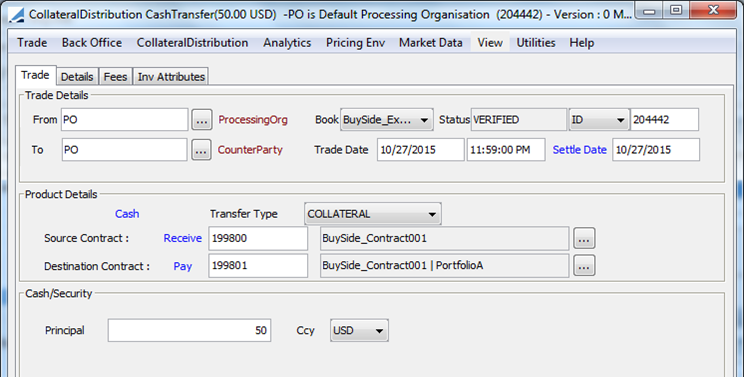Click the Destination Contract label
This screenshot has width=744, height=377.
97,266
